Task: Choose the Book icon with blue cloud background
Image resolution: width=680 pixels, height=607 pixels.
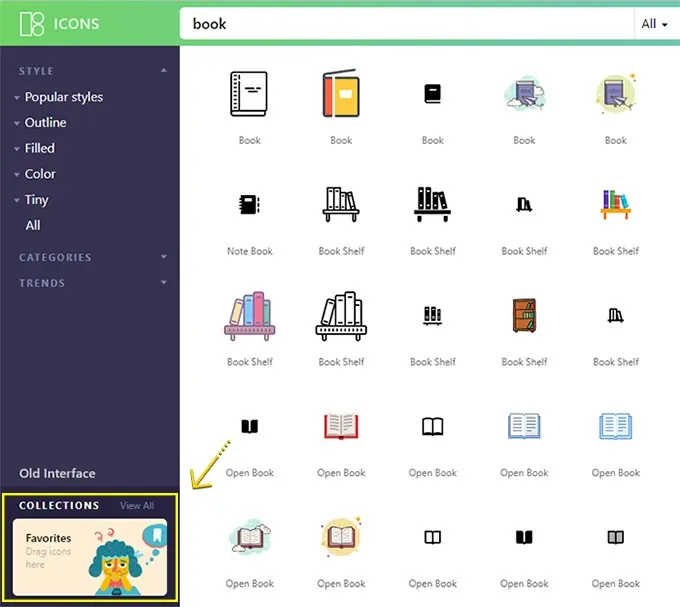Action: pyautogui.click(x=524, y=94)
